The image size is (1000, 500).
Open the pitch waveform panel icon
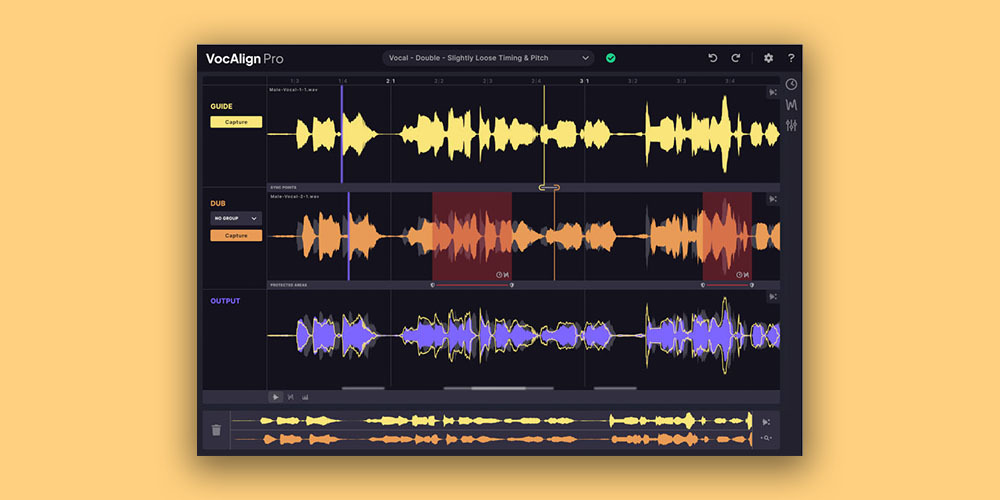pos(791,105)
